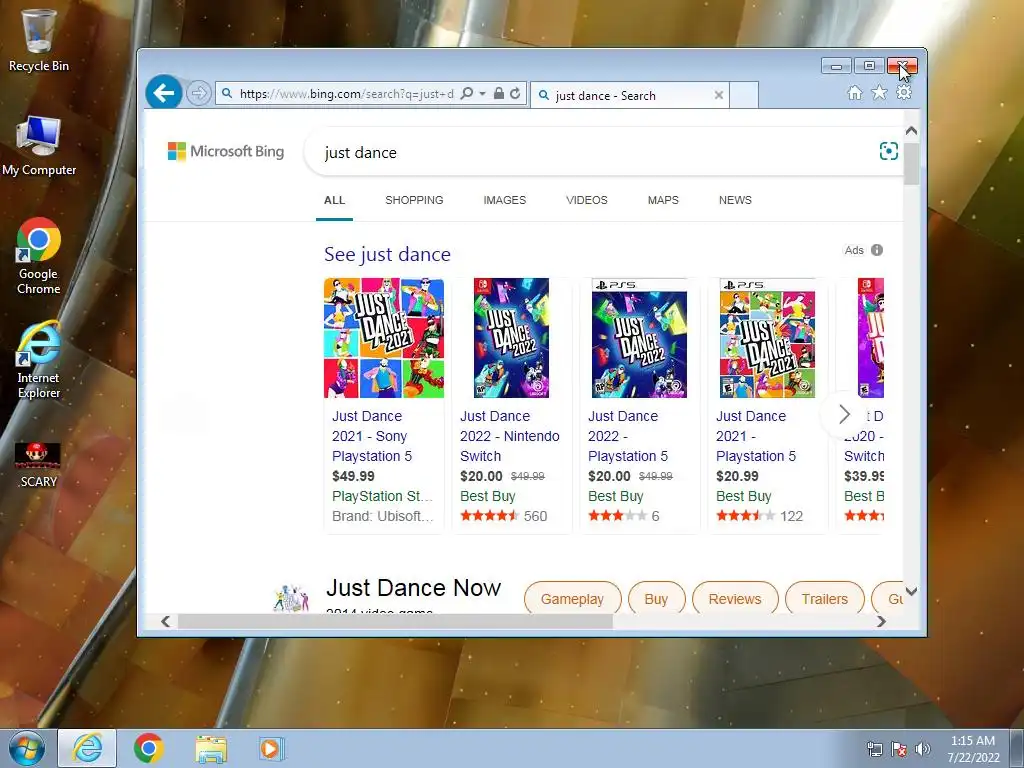Select the My Computer desktop icon
The width and height of the screenshot is (1024, 768).
pos(39,146)
